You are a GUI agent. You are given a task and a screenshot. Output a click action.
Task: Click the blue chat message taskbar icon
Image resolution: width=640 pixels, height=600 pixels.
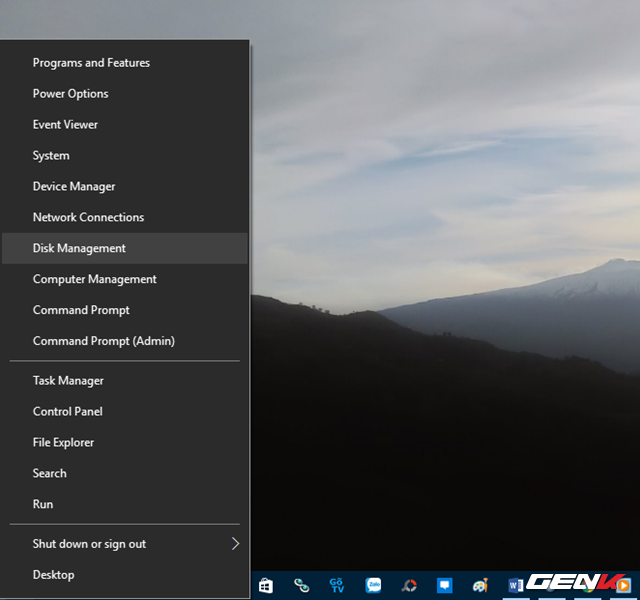[445, 585]
